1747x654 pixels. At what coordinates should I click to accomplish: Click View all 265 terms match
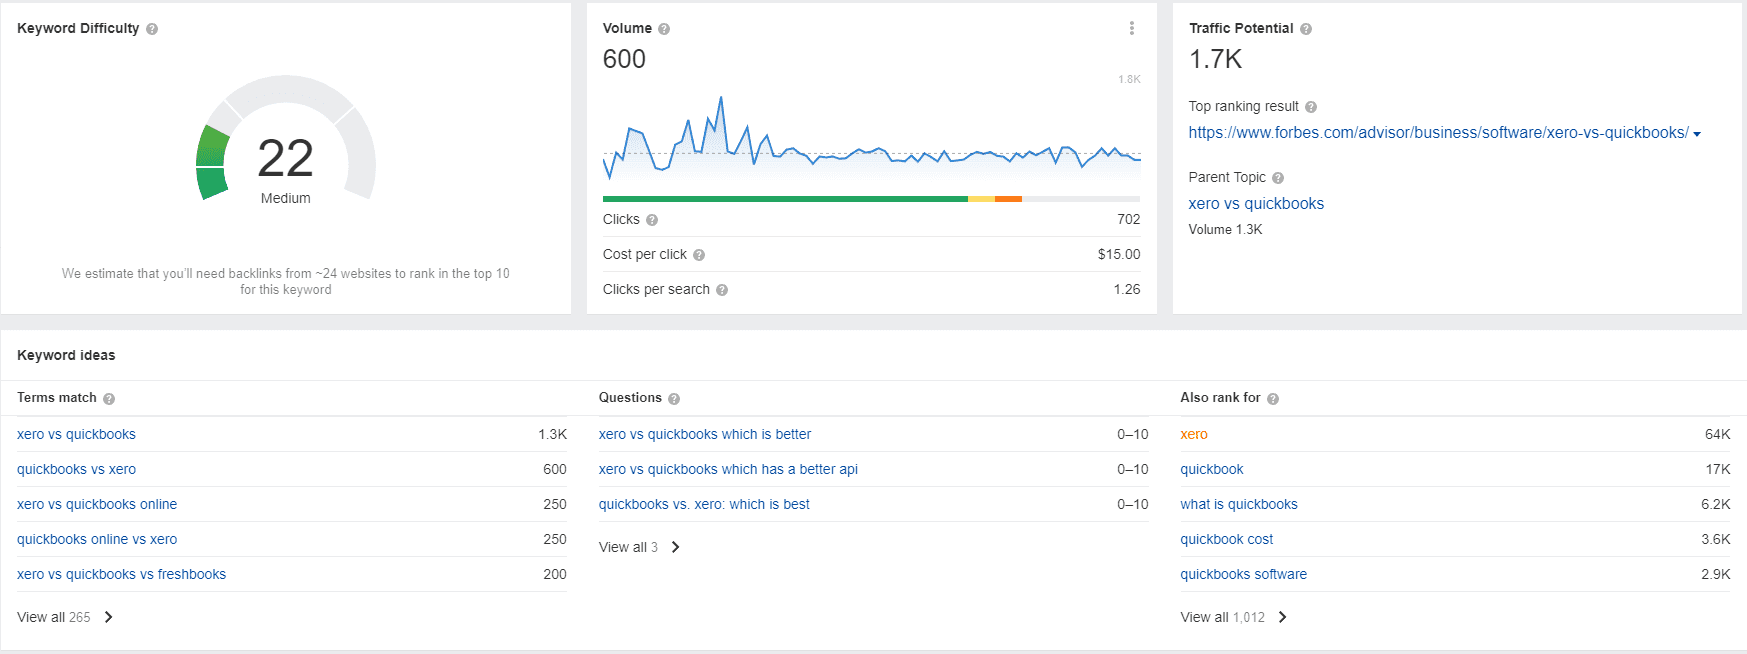tap(54, 617)
